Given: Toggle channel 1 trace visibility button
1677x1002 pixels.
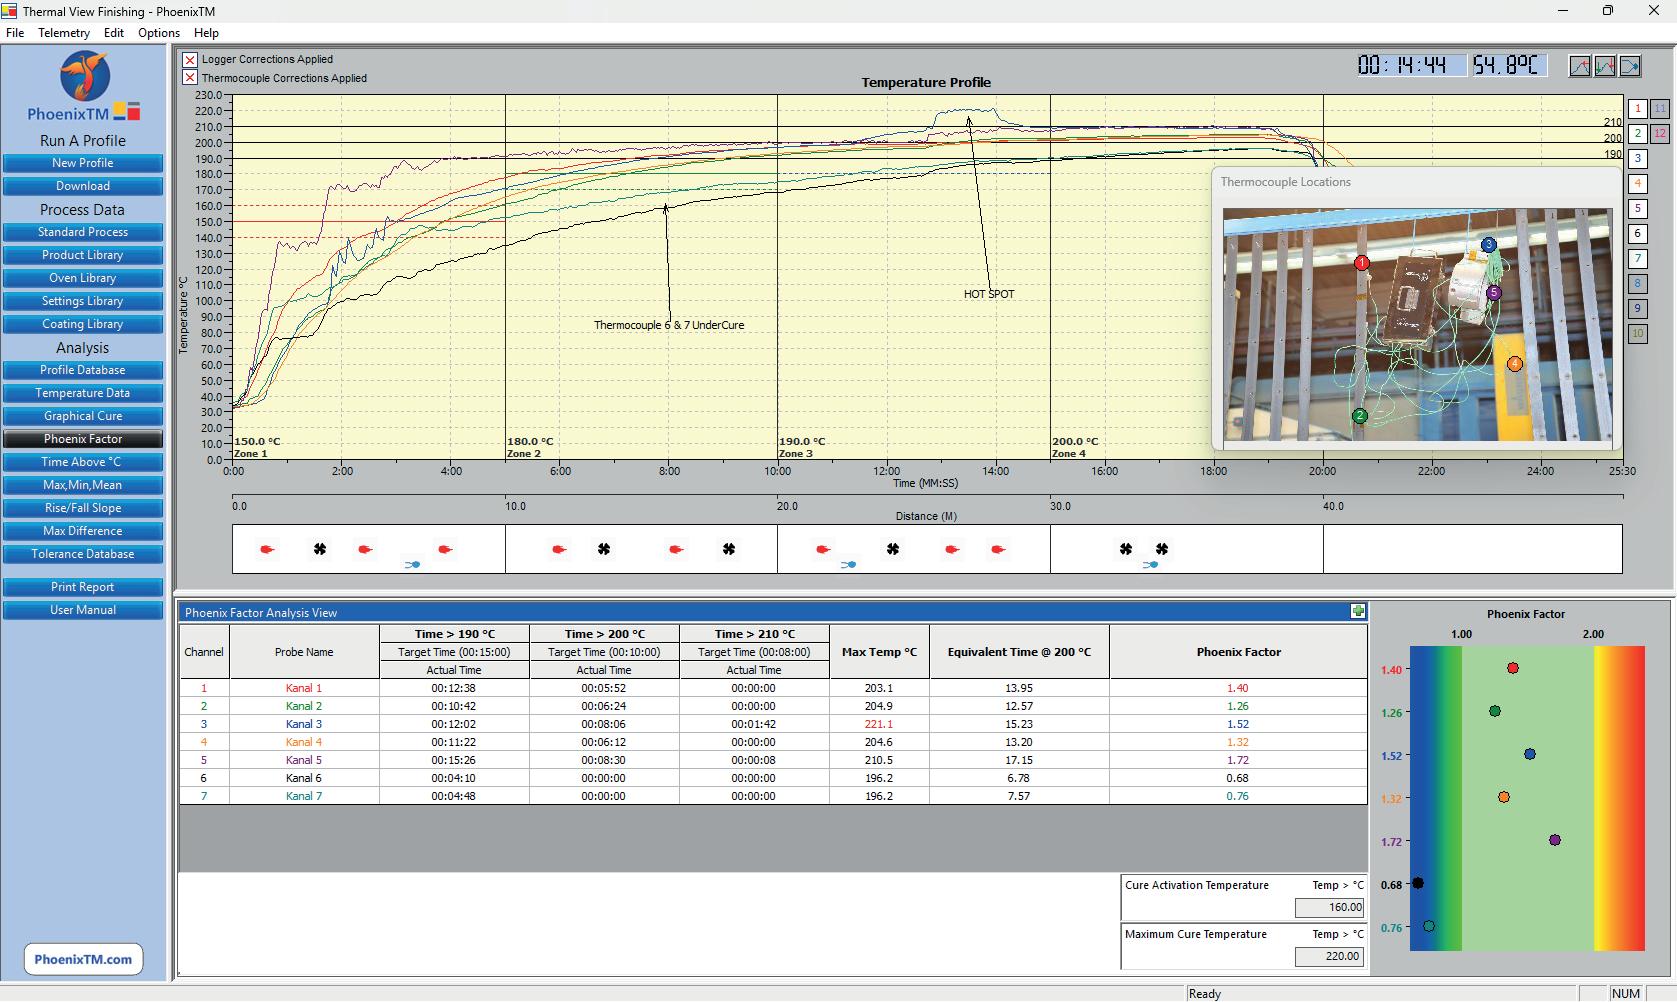Looking at the screenshot, I should (x=1637, y=109).
